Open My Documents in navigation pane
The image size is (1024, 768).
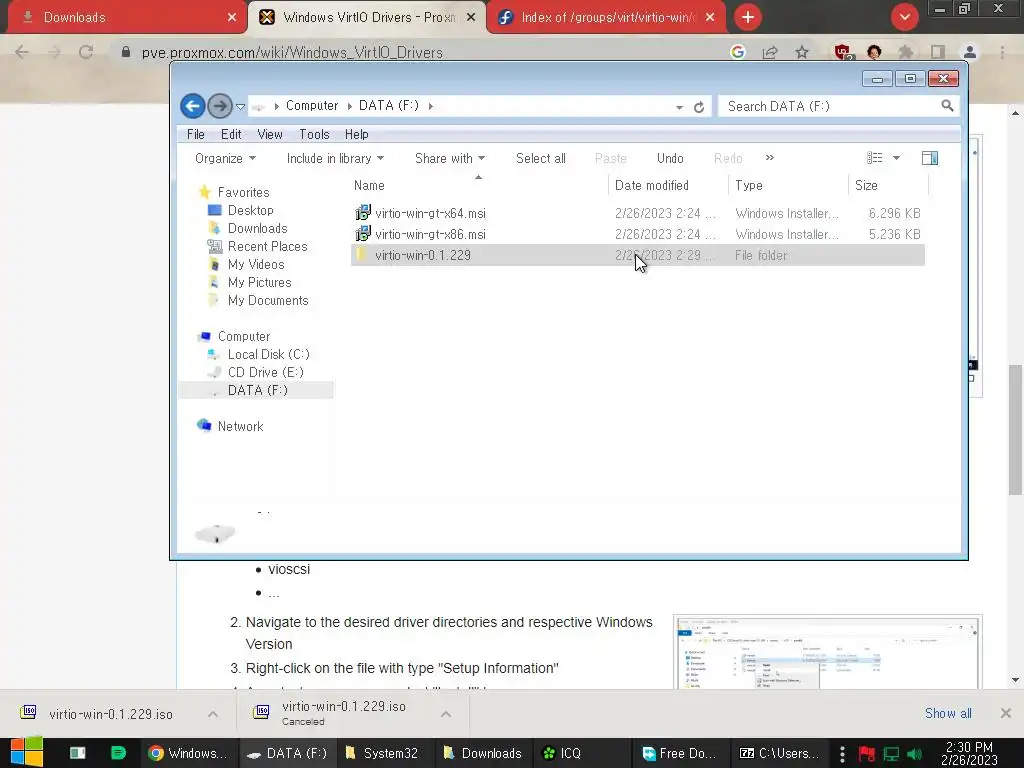(268, 300)
